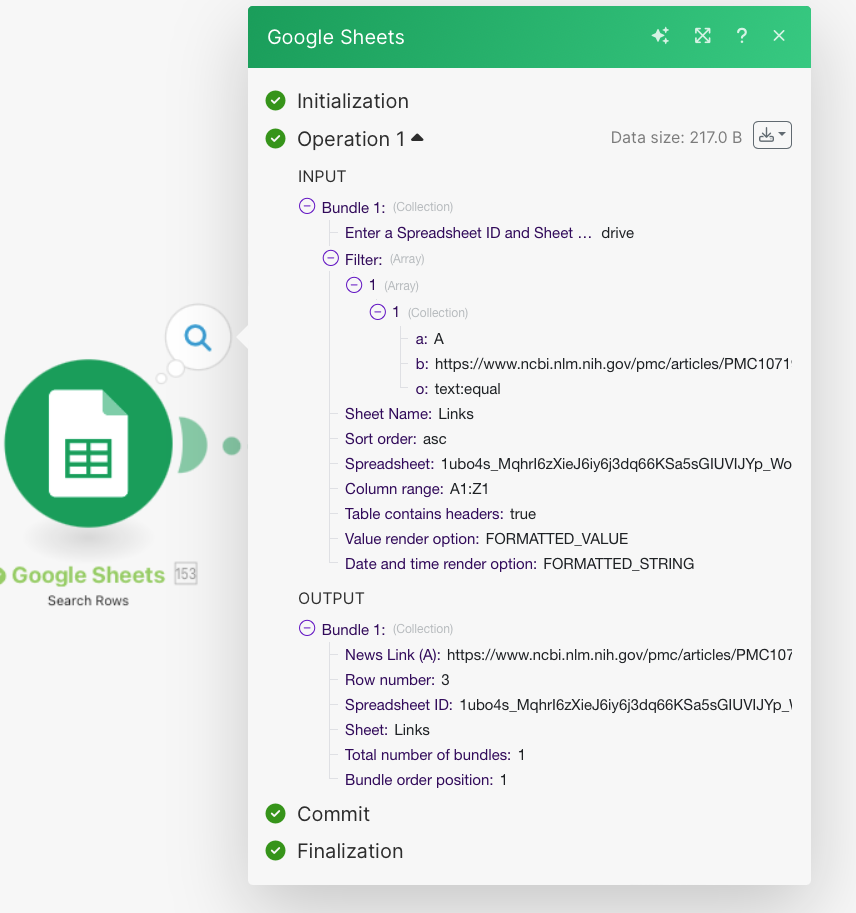This screenshot has height=913, width=856.
Task: Click the 'Sort order: asc' row
Action: (x=396, y=438)
